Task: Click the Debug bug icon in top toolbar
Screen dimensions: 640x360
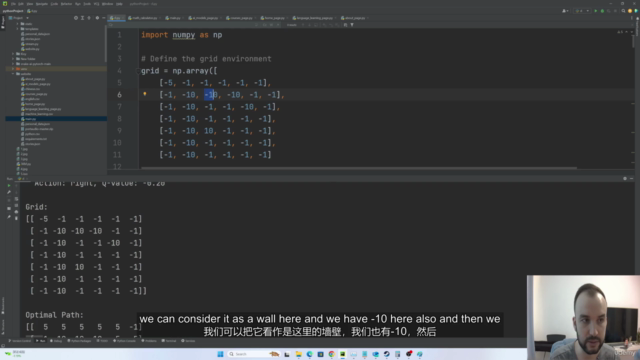Action: point(602,11)
